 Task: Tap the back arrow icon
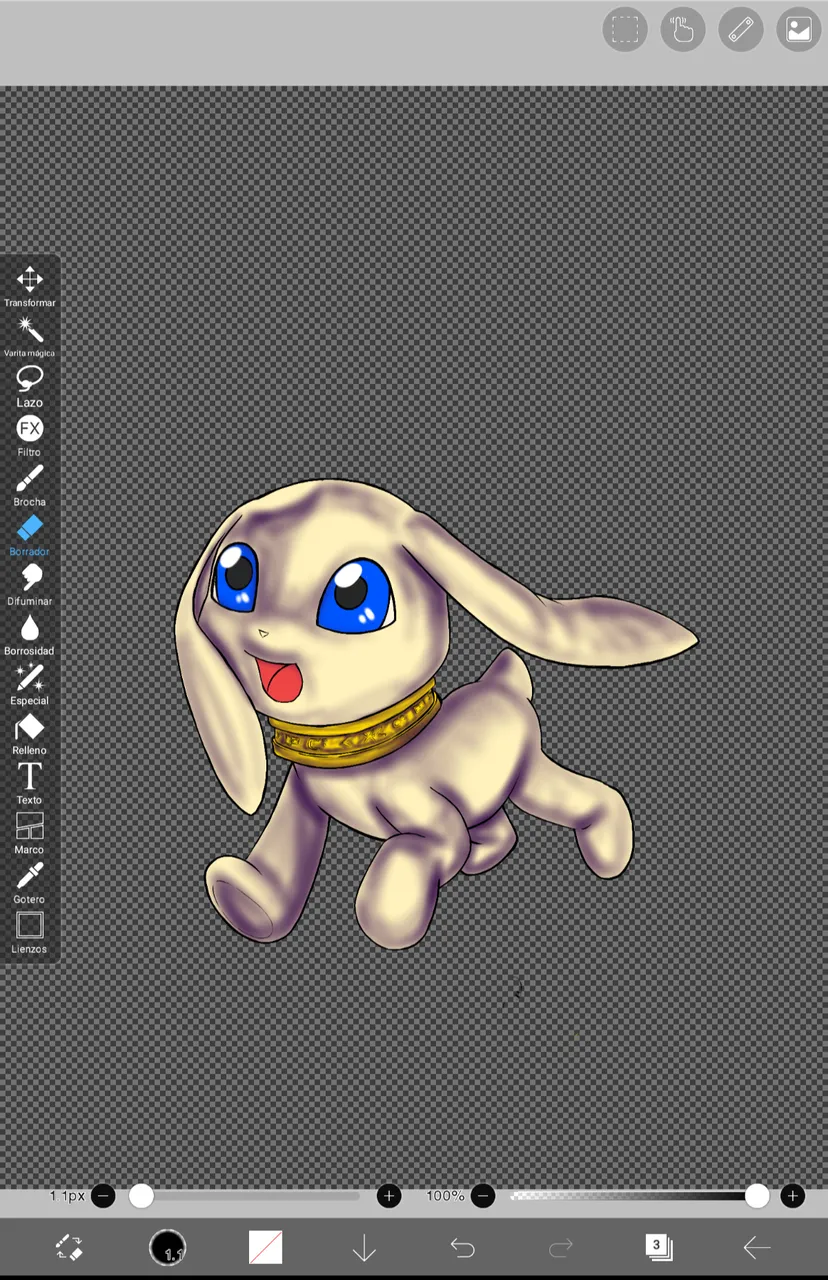[757, 1247]
